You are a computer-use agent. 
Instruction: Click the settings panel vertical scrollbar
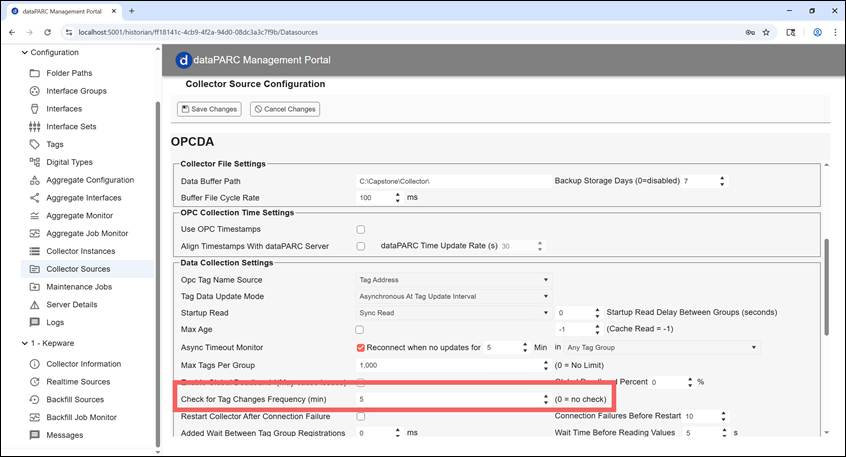[827, 287]
